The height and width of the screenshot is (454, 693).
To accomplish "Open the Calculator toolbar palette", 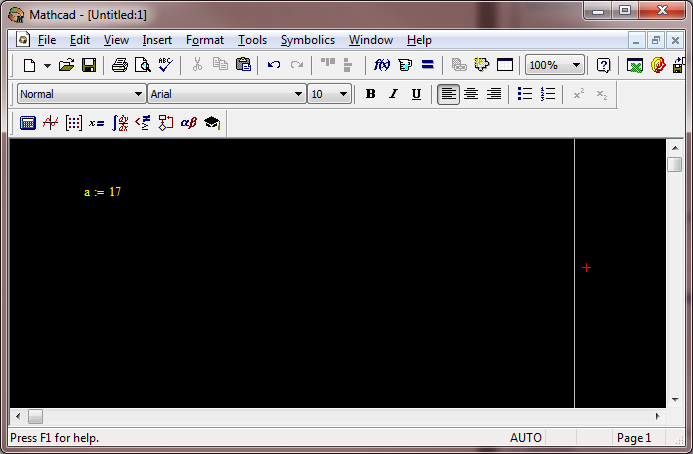I will click(27, 123).
